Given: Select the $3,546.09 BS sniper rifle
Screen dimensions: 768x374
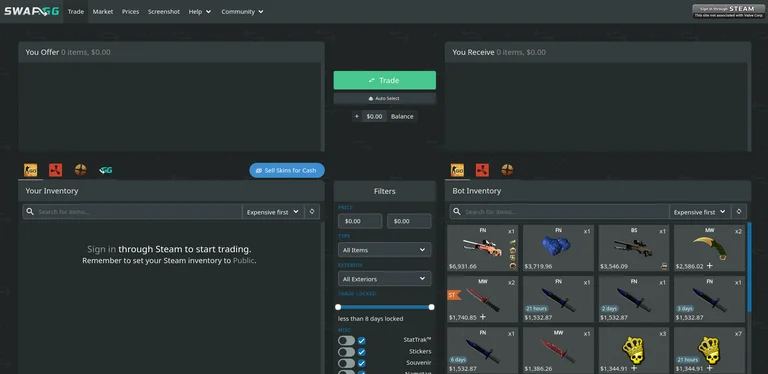Looking at the screenshot, I should coord(634,248).
